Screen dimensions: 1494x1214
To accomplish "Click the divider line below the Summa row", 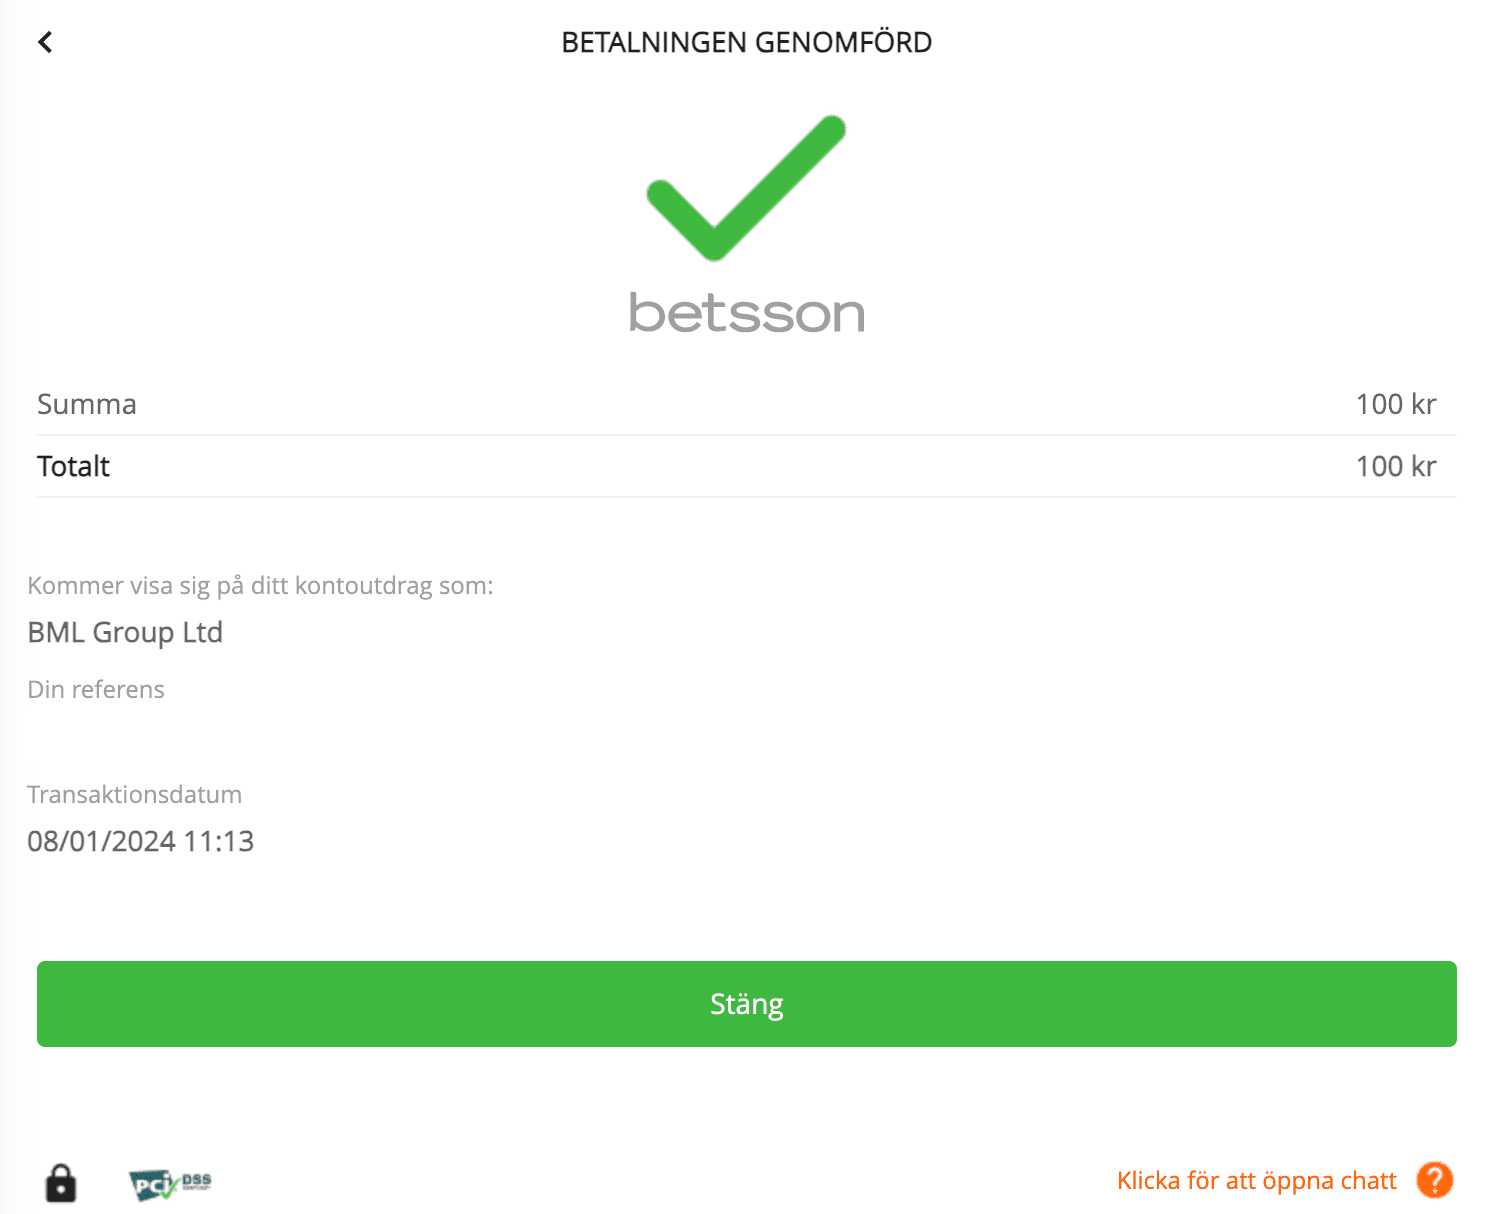I will pyautogui.click(x=746, y=435).
